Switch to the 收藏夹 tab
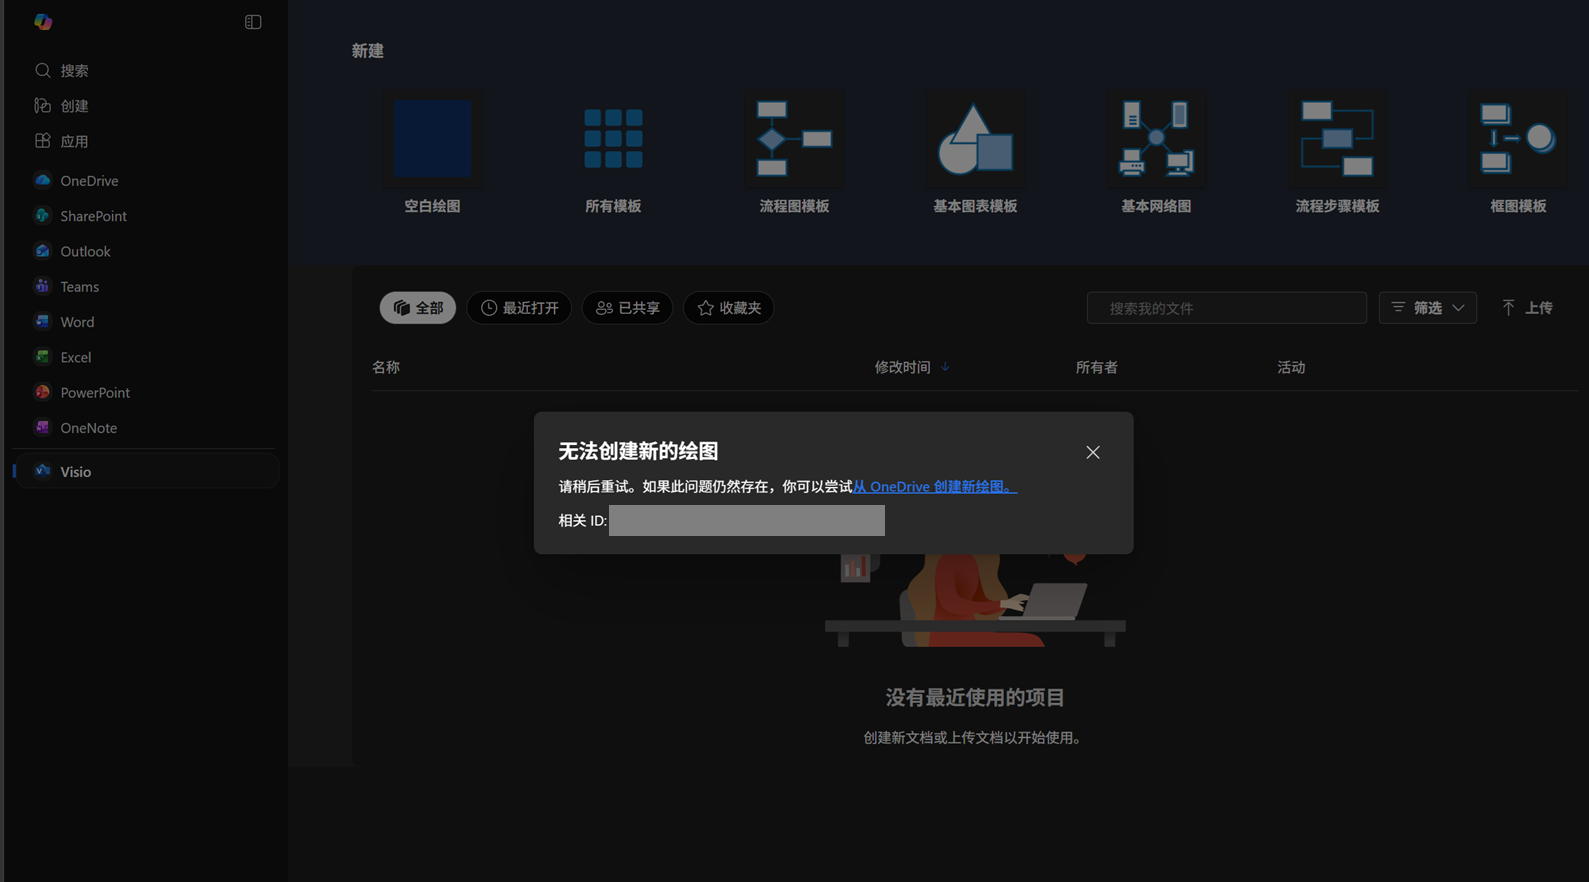The width and height of the screenshot is (1589, 882). [728, 308]
